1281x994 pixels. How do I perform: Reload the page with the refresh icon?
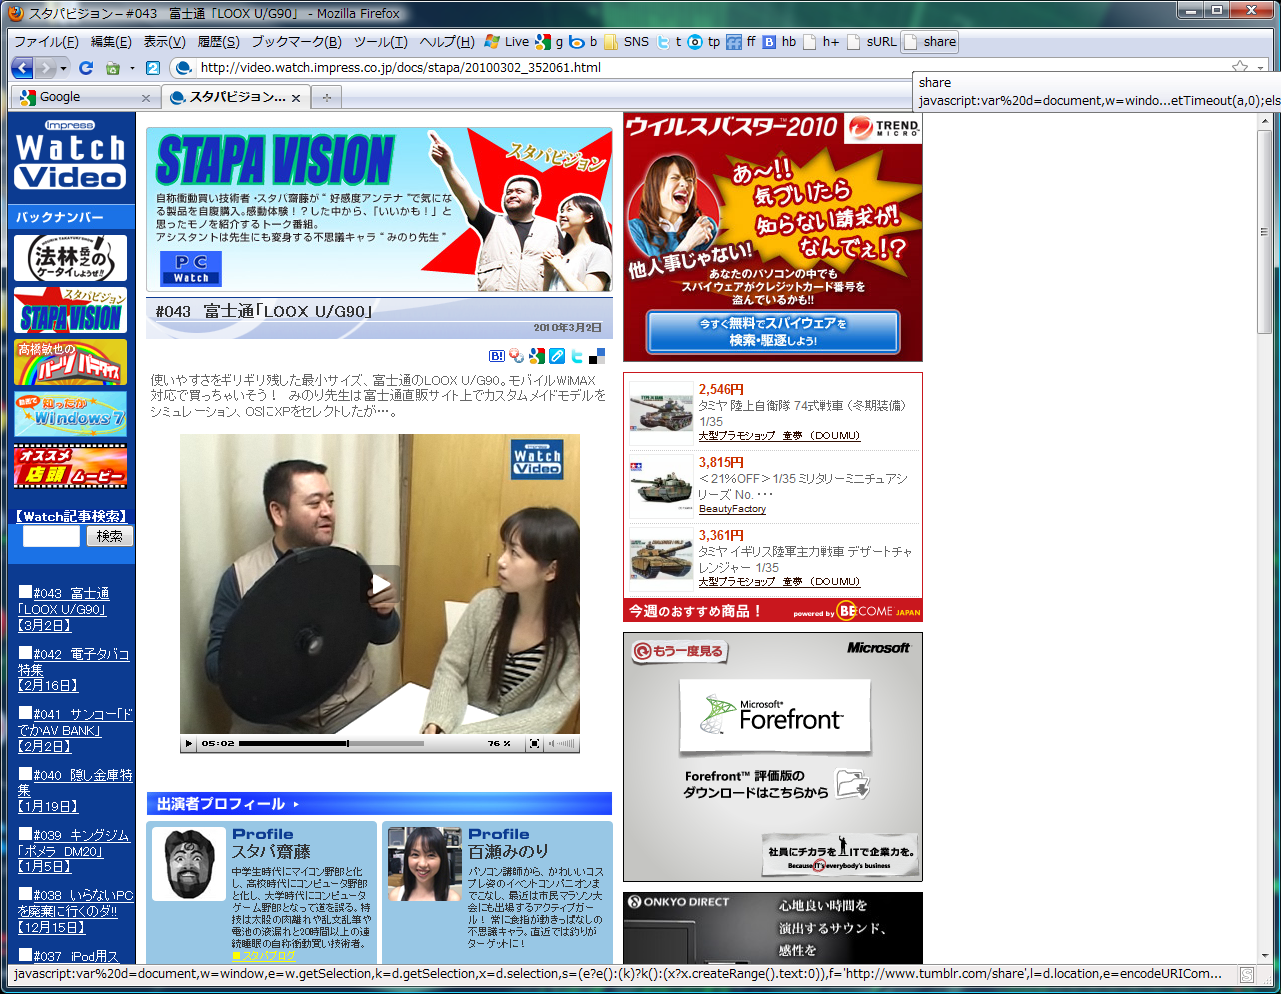[86, 68]
